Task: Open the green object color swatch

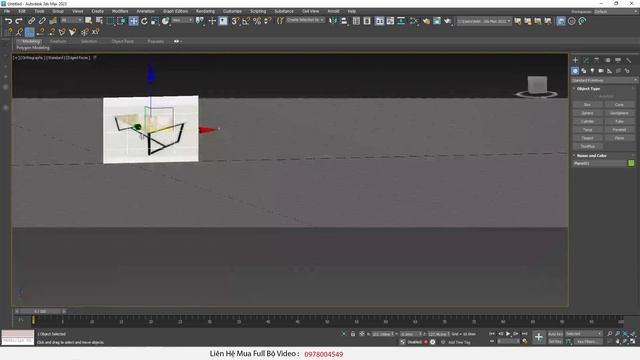Action: pos(631,163)
